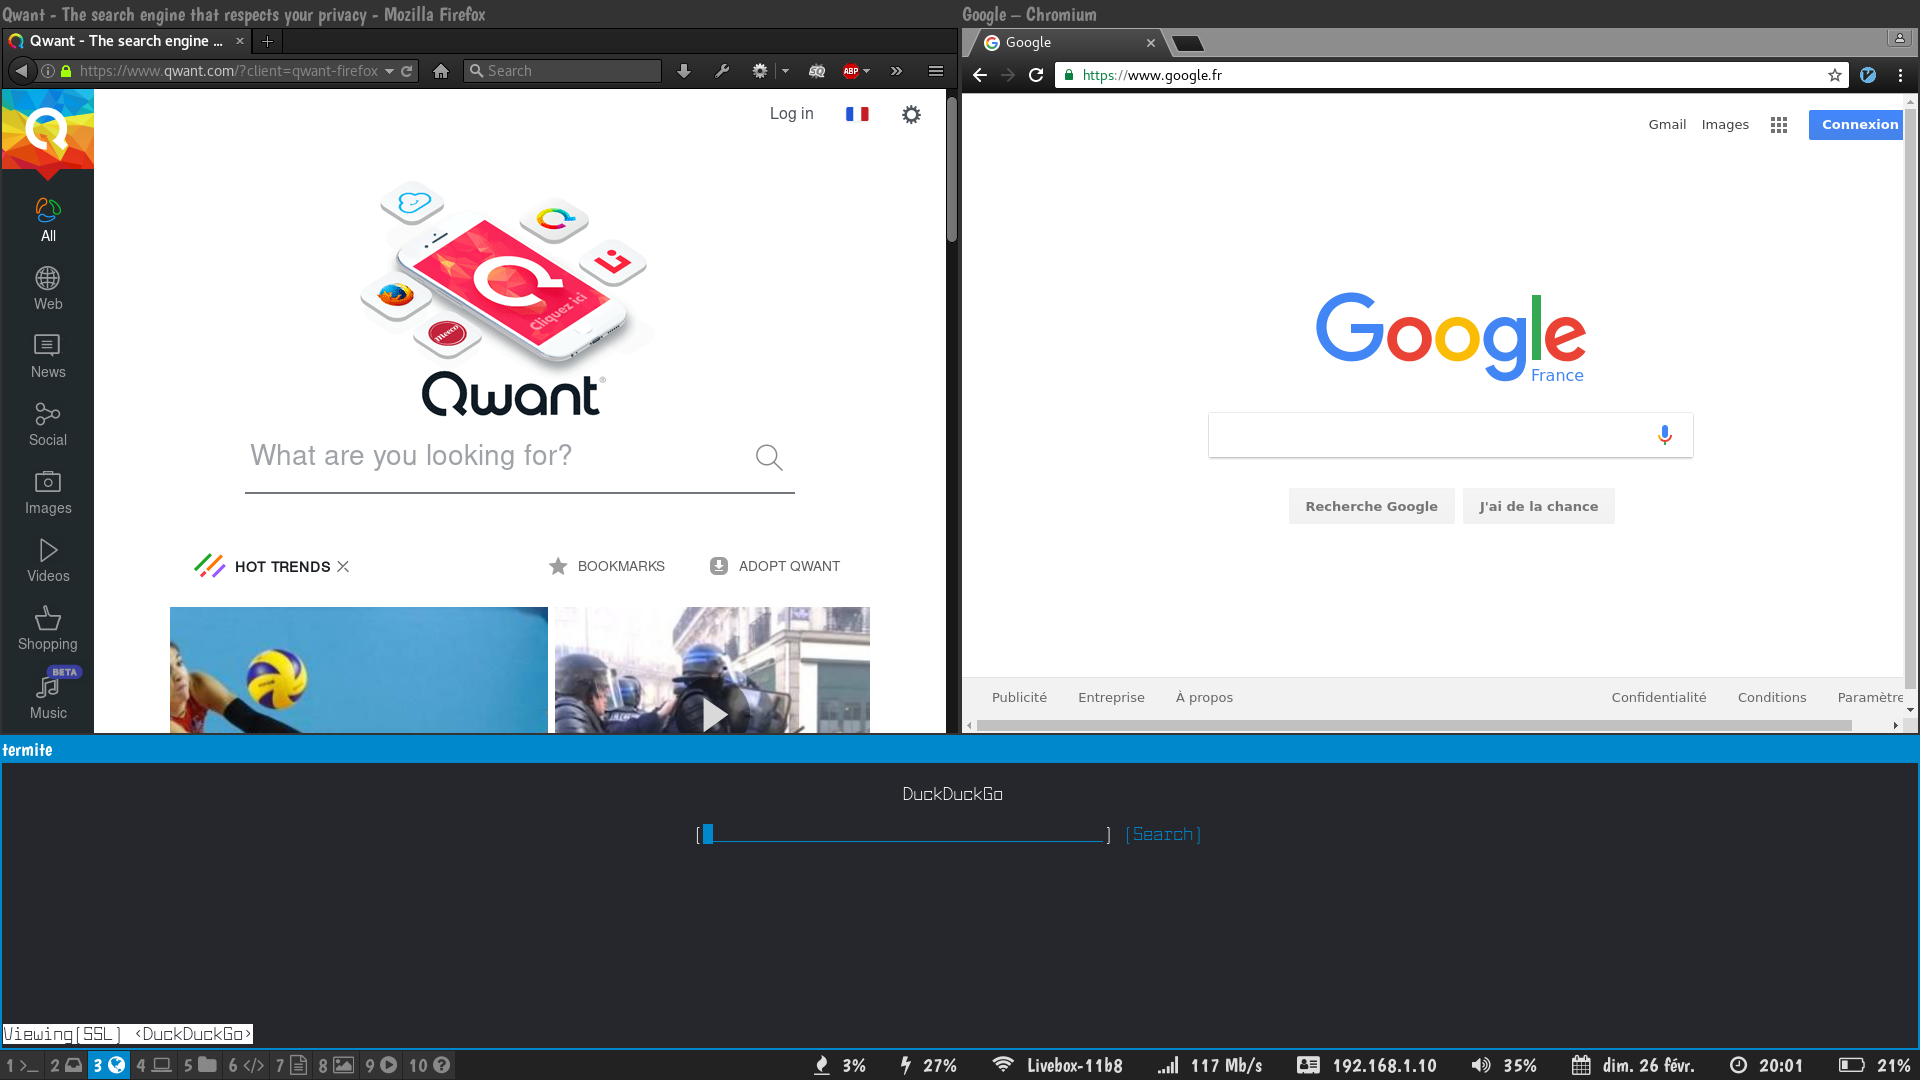This screenshot has height=1080, width=1920.
Task: Toggle French flag language selector
Action: 857,114
